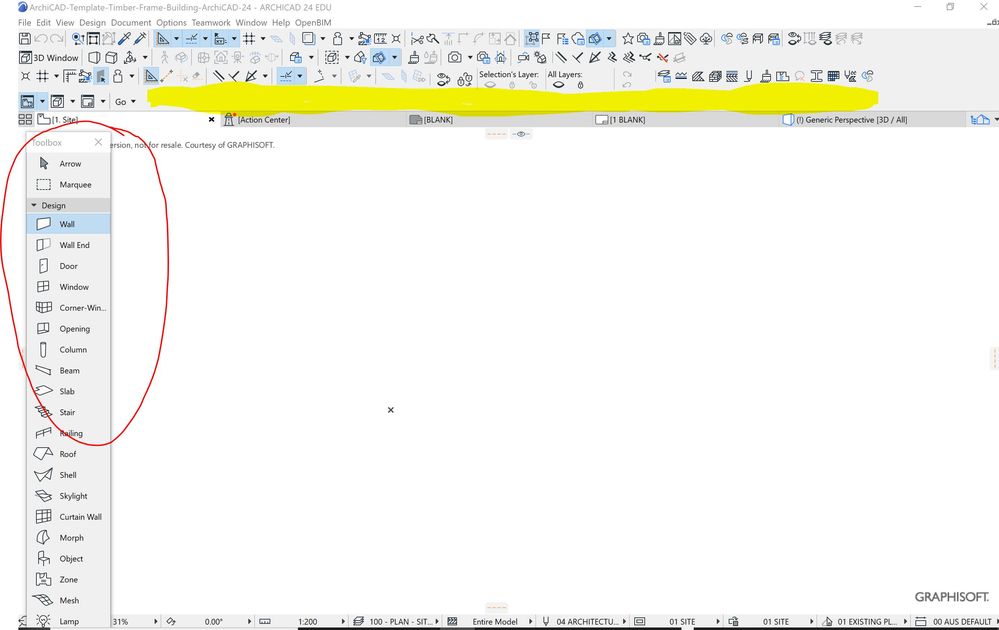
Task: Select the Wall tool in the Toolbox
Action: pyautogui.click(x=69, y=224)
